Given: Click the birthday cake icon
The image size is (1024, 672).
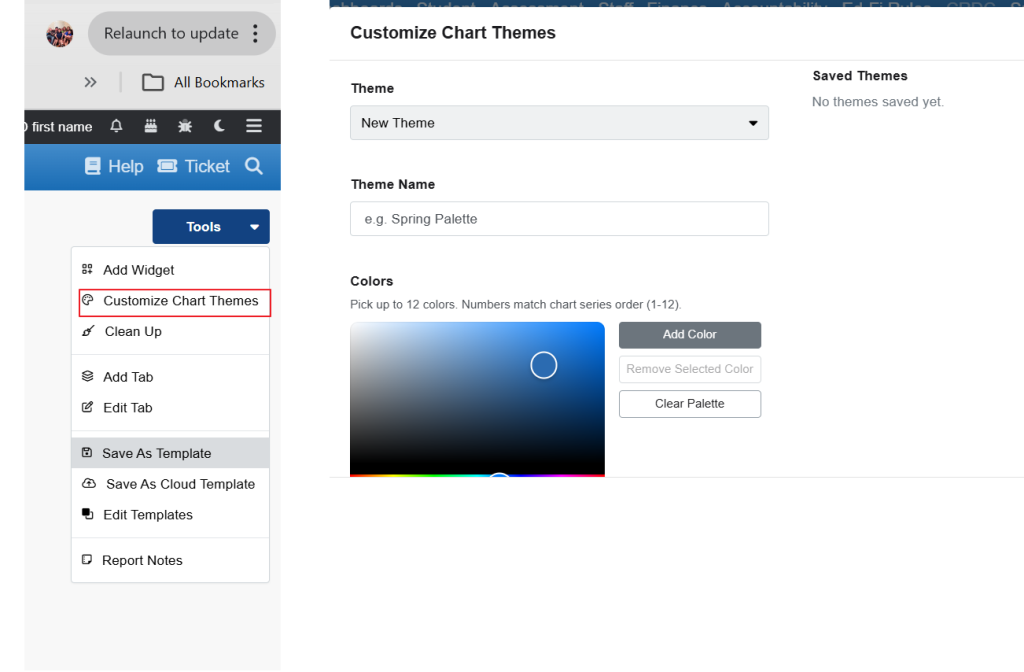Looking at the screenshot, I should [151, 126].
